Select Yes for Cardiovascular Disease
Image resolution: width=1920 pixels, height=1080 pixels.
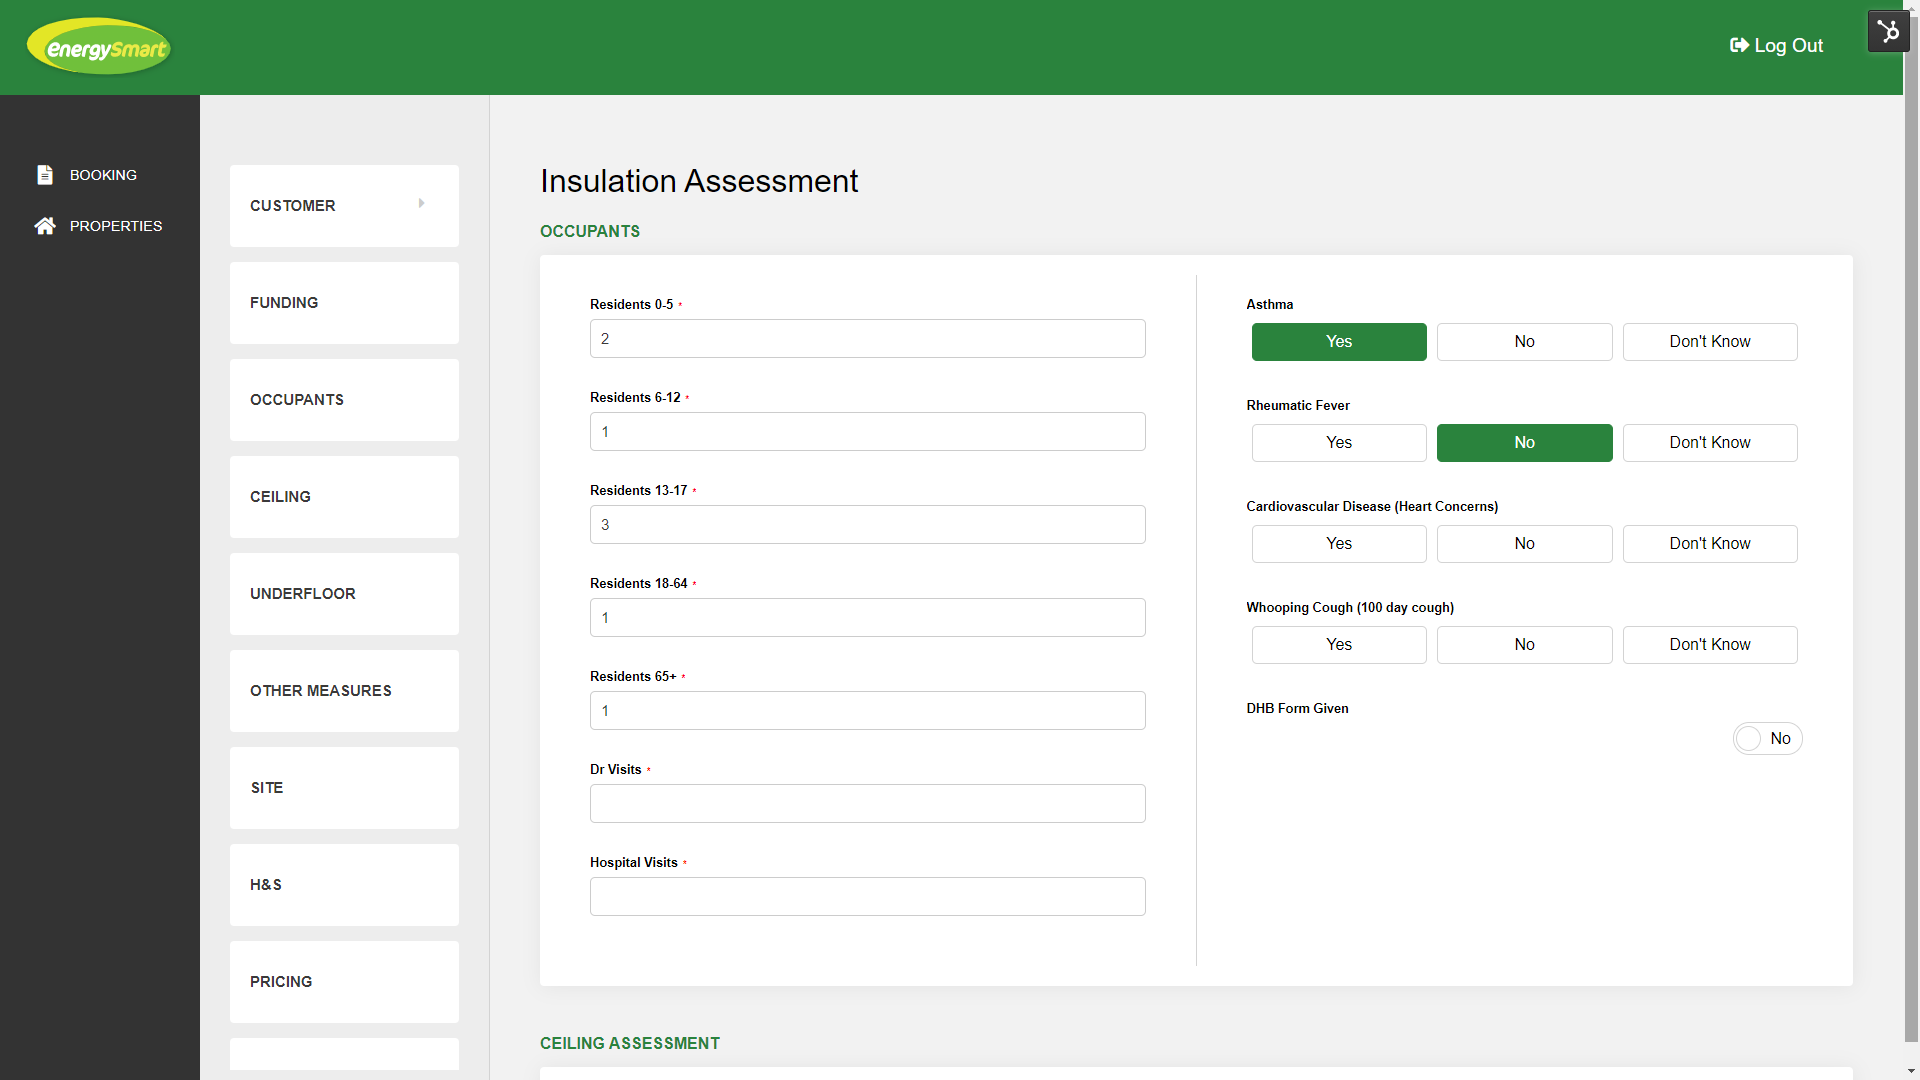(1338, 544)
